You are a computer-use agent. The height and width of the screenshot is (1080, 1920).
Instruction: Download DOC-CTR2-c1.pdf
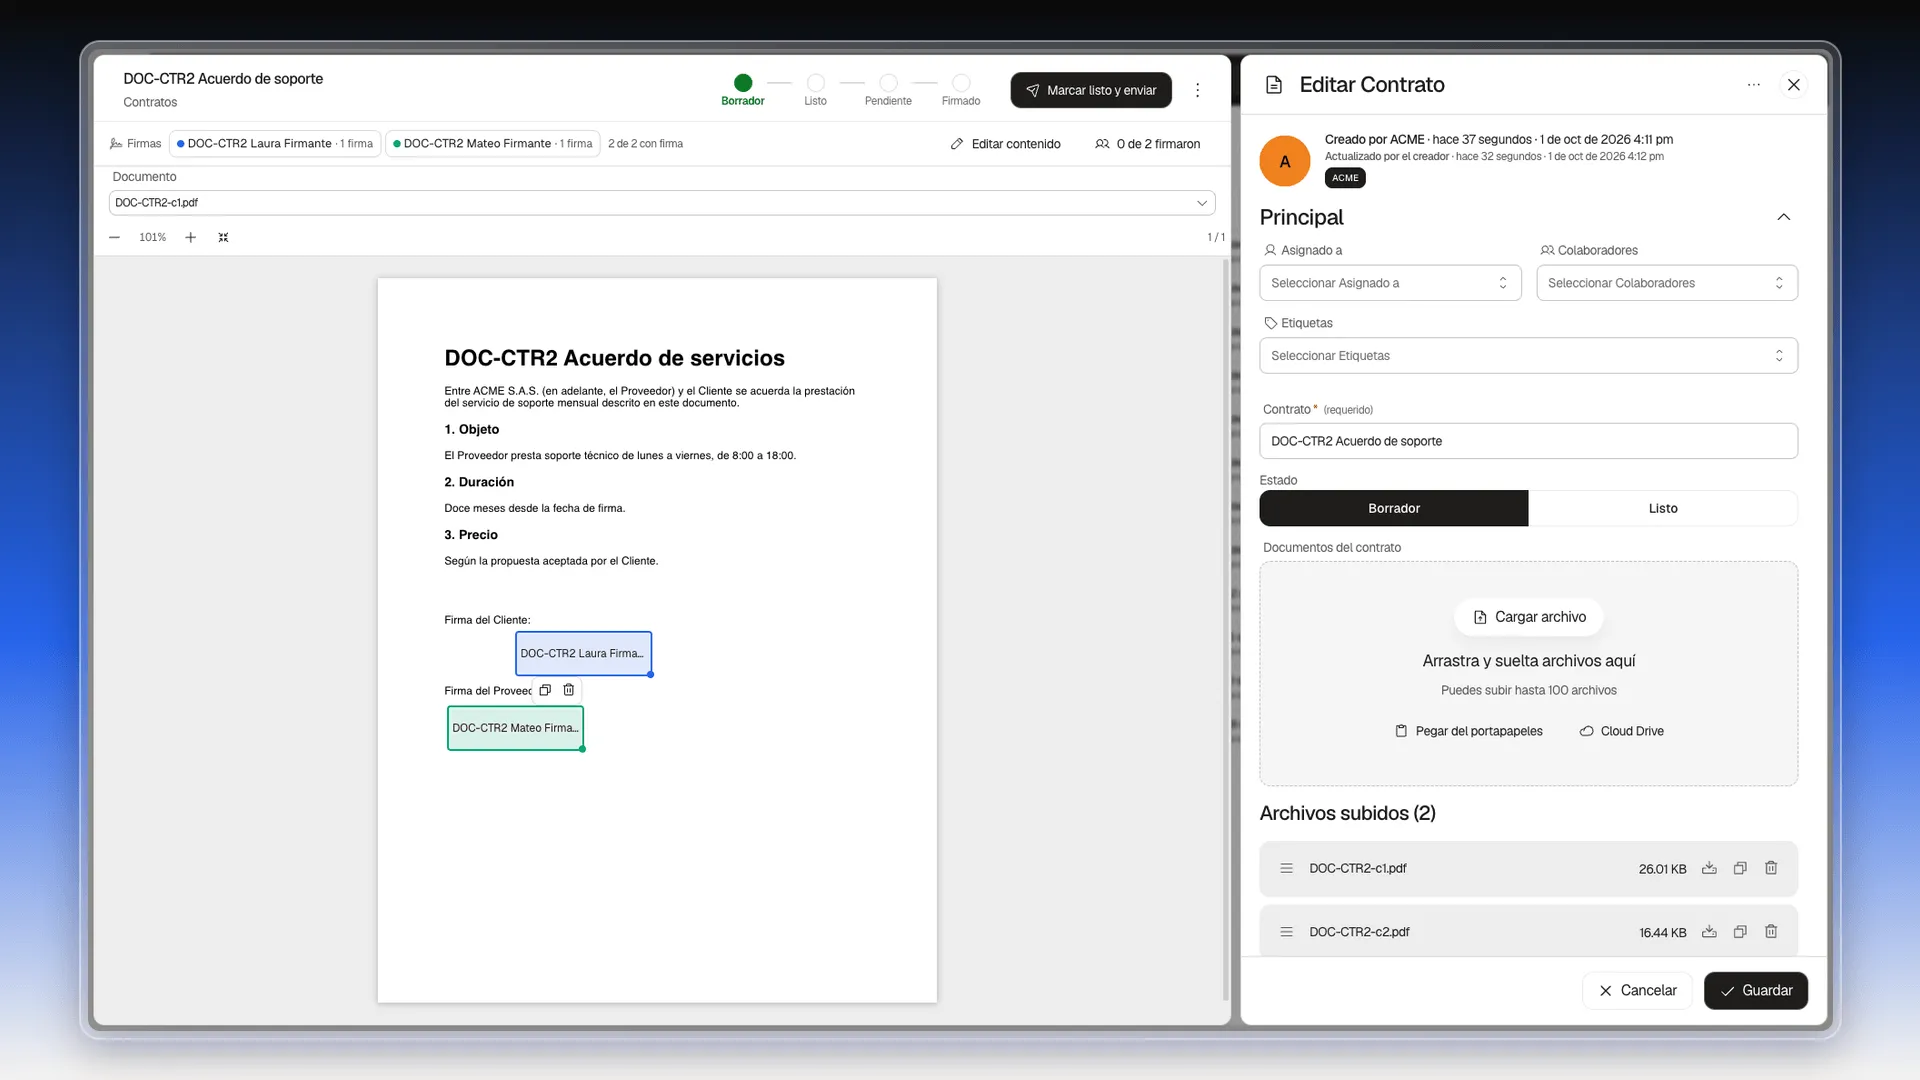[1709, 868]
